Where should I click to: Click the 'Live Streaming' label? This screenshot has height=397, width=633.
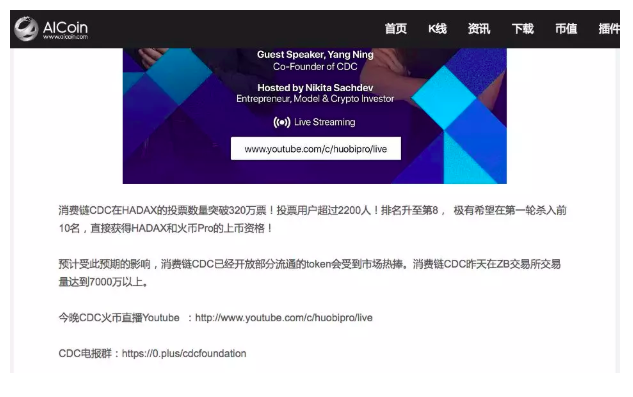(325, 122)
